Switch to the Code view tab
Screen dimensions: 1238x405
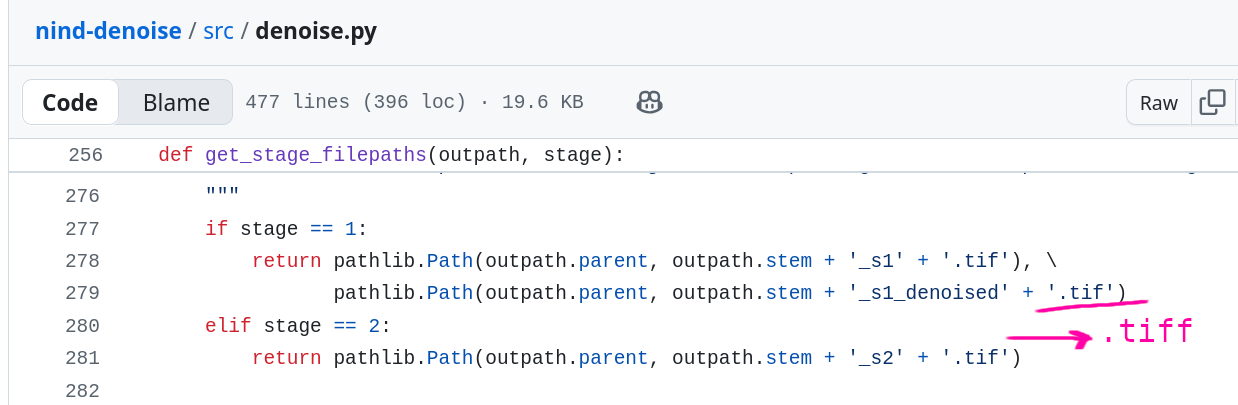[70, 102]
